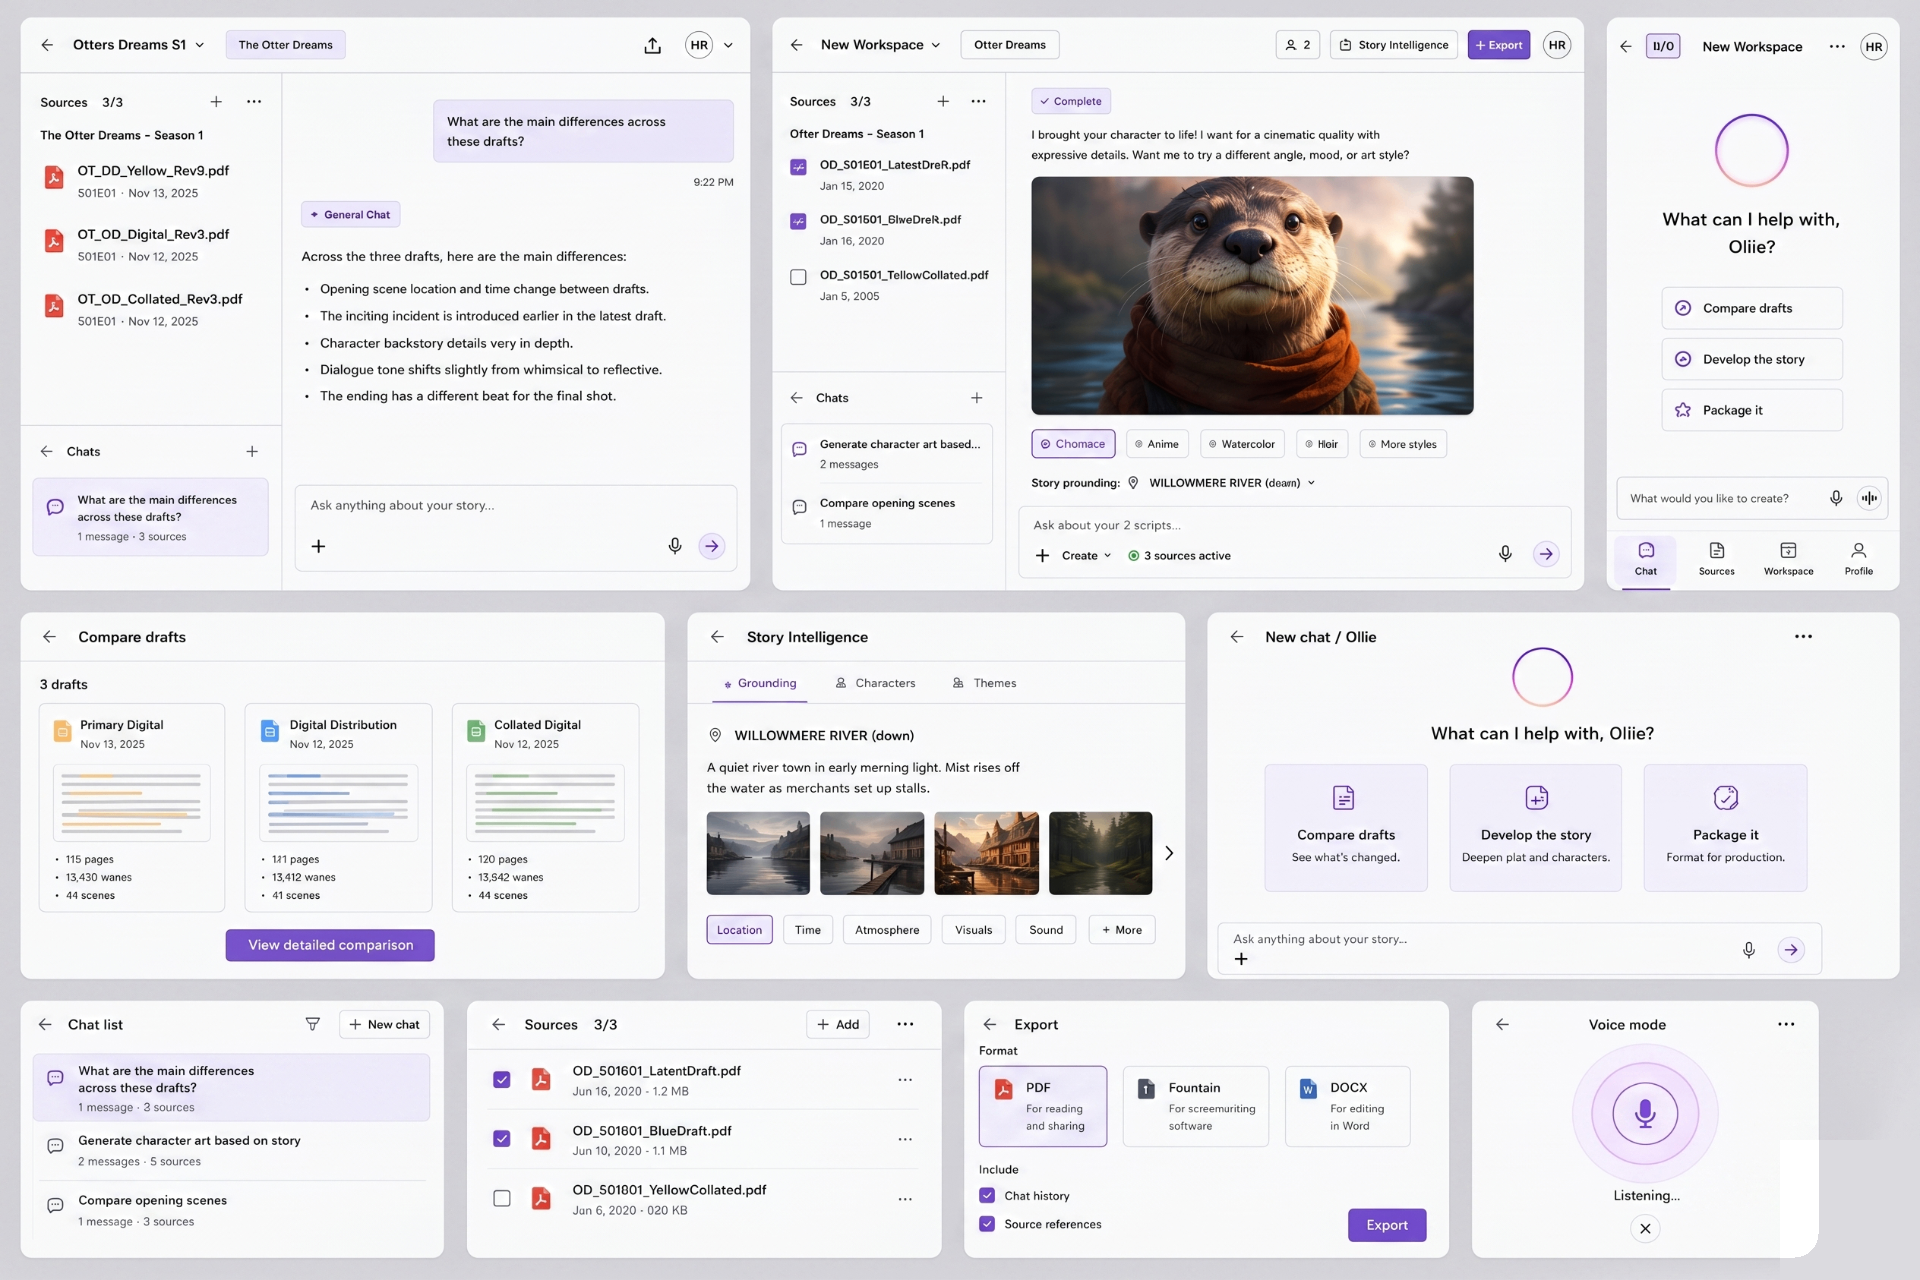
Task: Switch to Characters tab
Action: click(x=876, y=683)
